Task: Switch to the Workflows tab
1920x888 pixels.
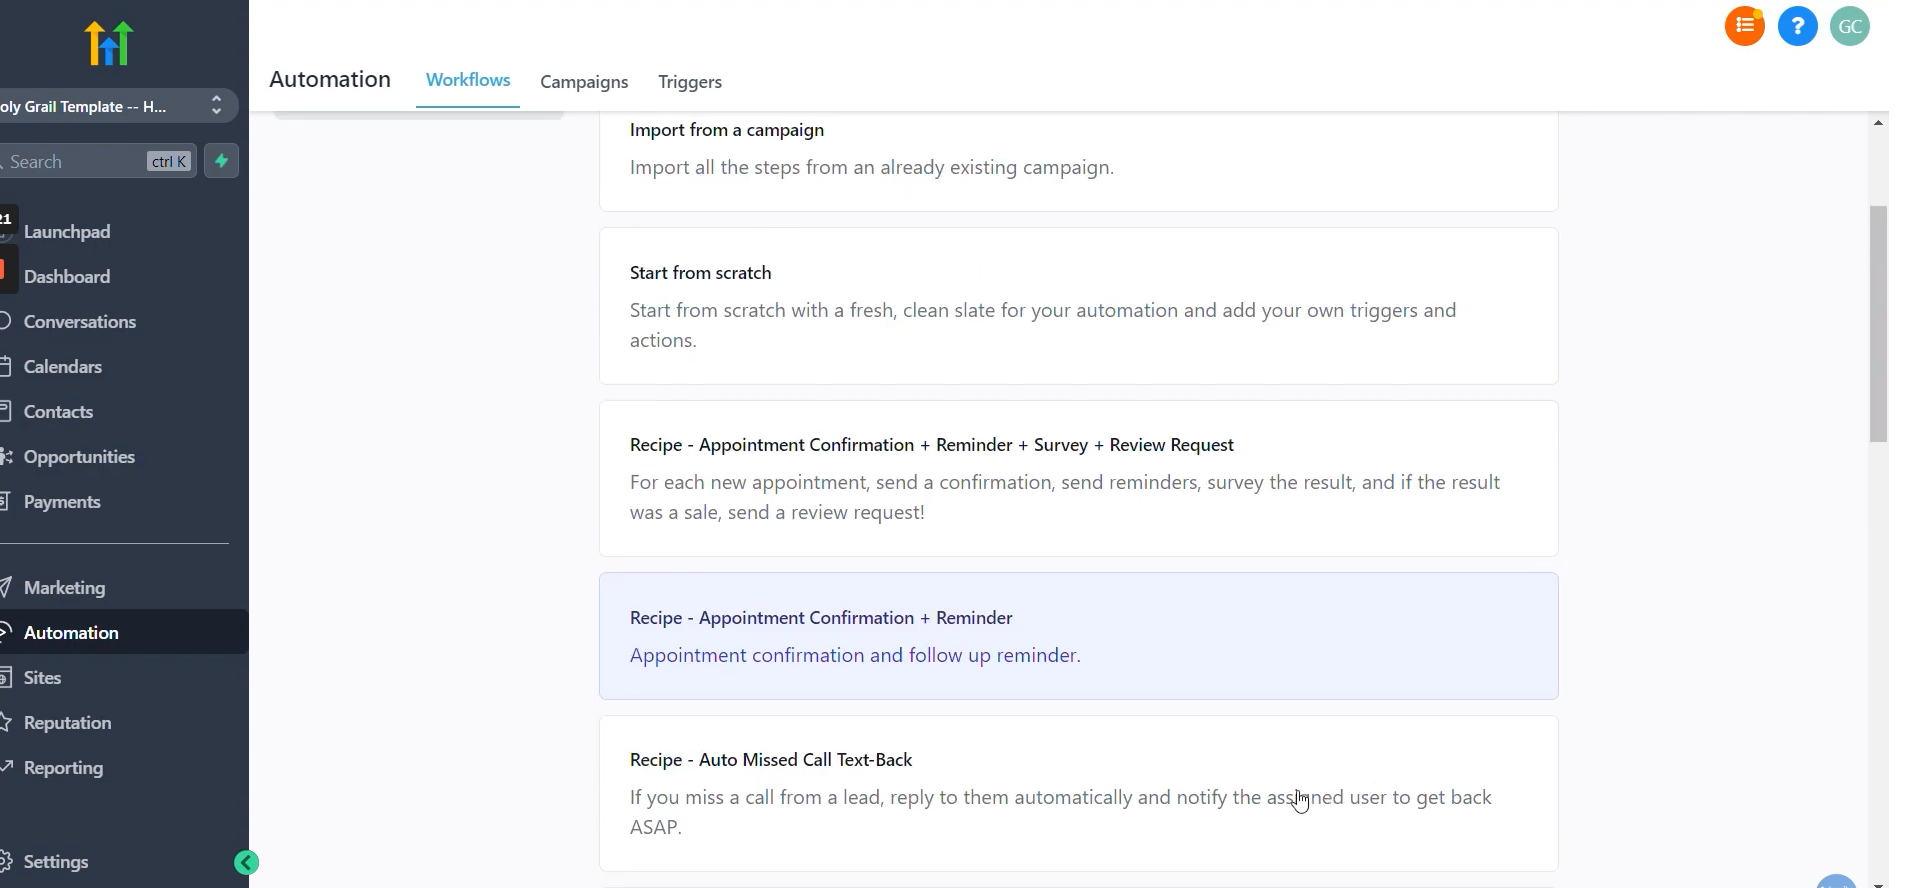Action: click(468, 81)
